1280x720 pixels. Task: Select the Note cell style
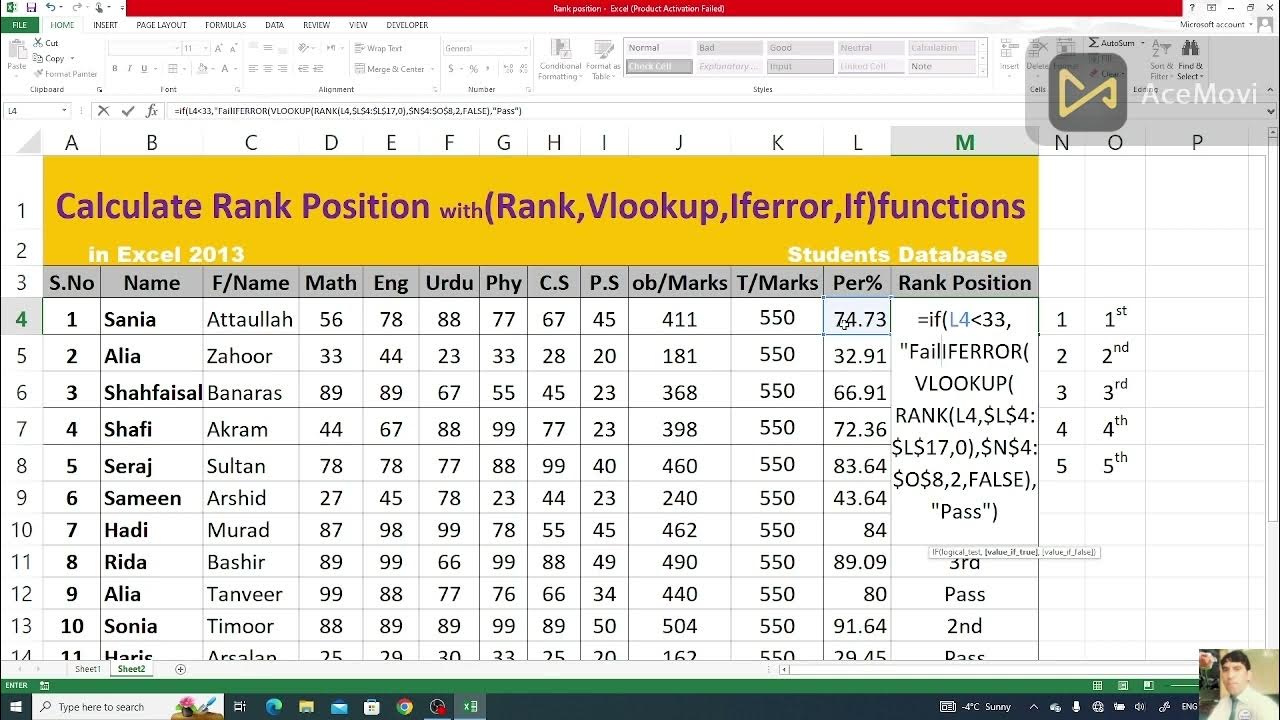942,67
